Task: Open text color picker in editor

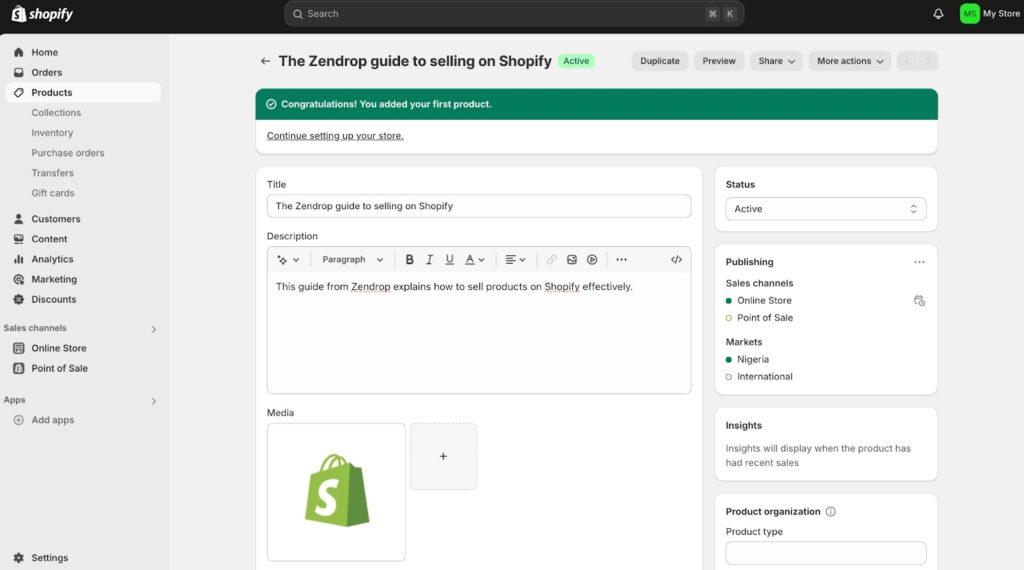Action: 475,259
